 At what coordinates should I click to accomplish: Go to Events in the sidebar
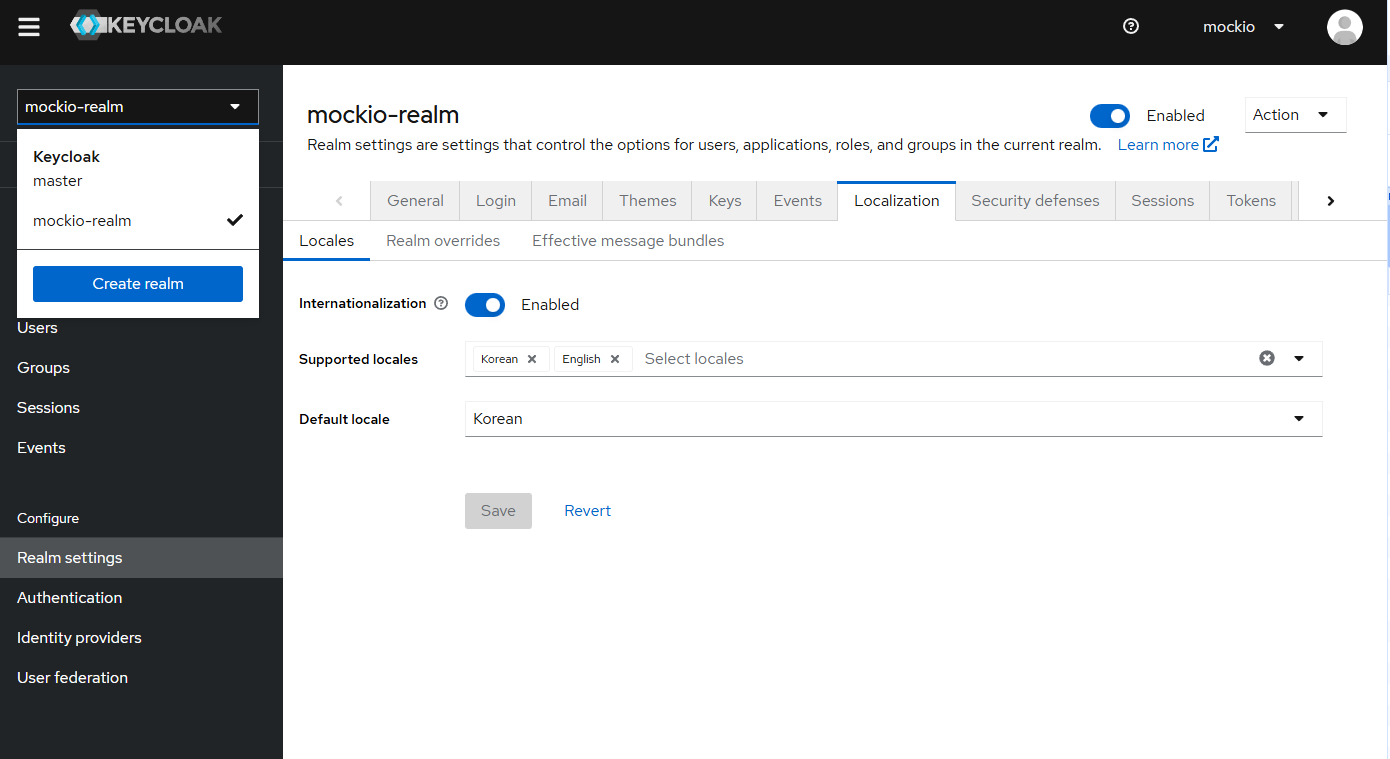click(x=141, y=448)
